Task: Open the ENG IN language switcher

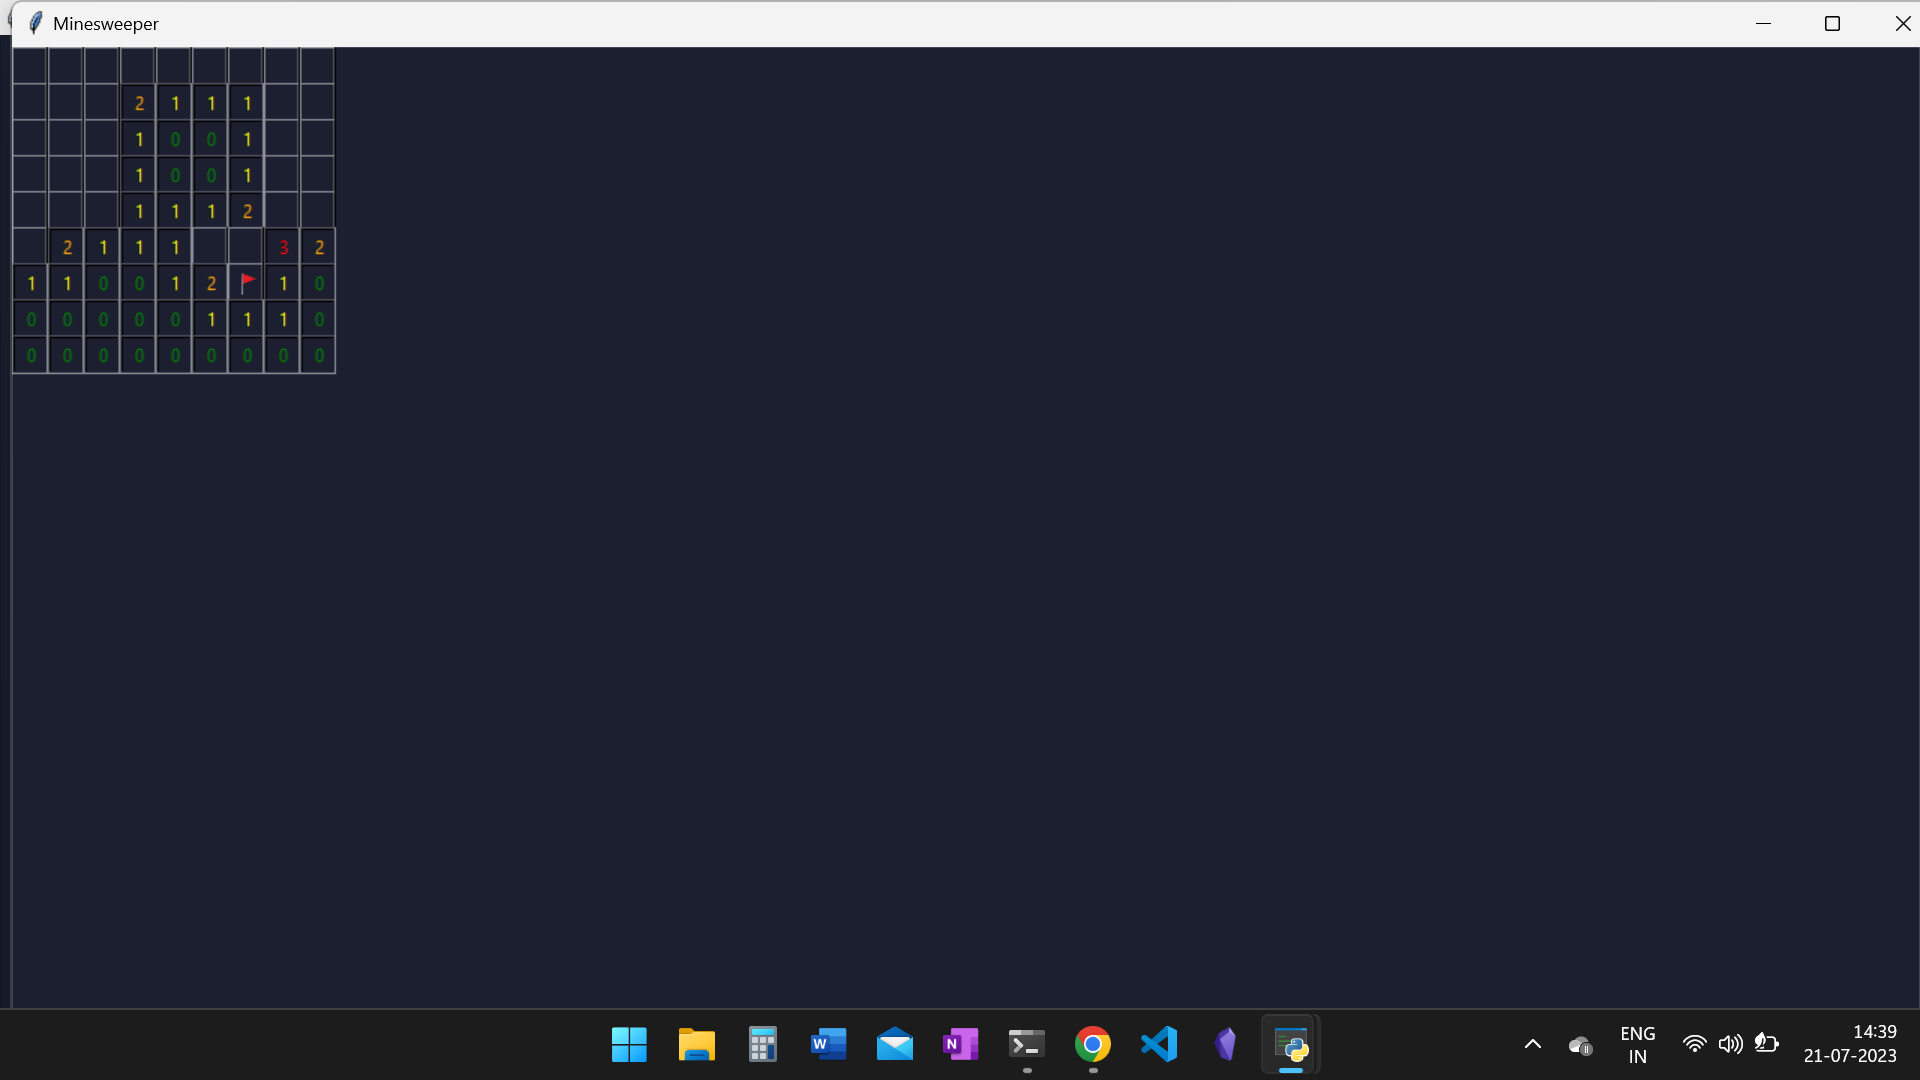Action: pyautogui.click(x=1637, y=1044)
